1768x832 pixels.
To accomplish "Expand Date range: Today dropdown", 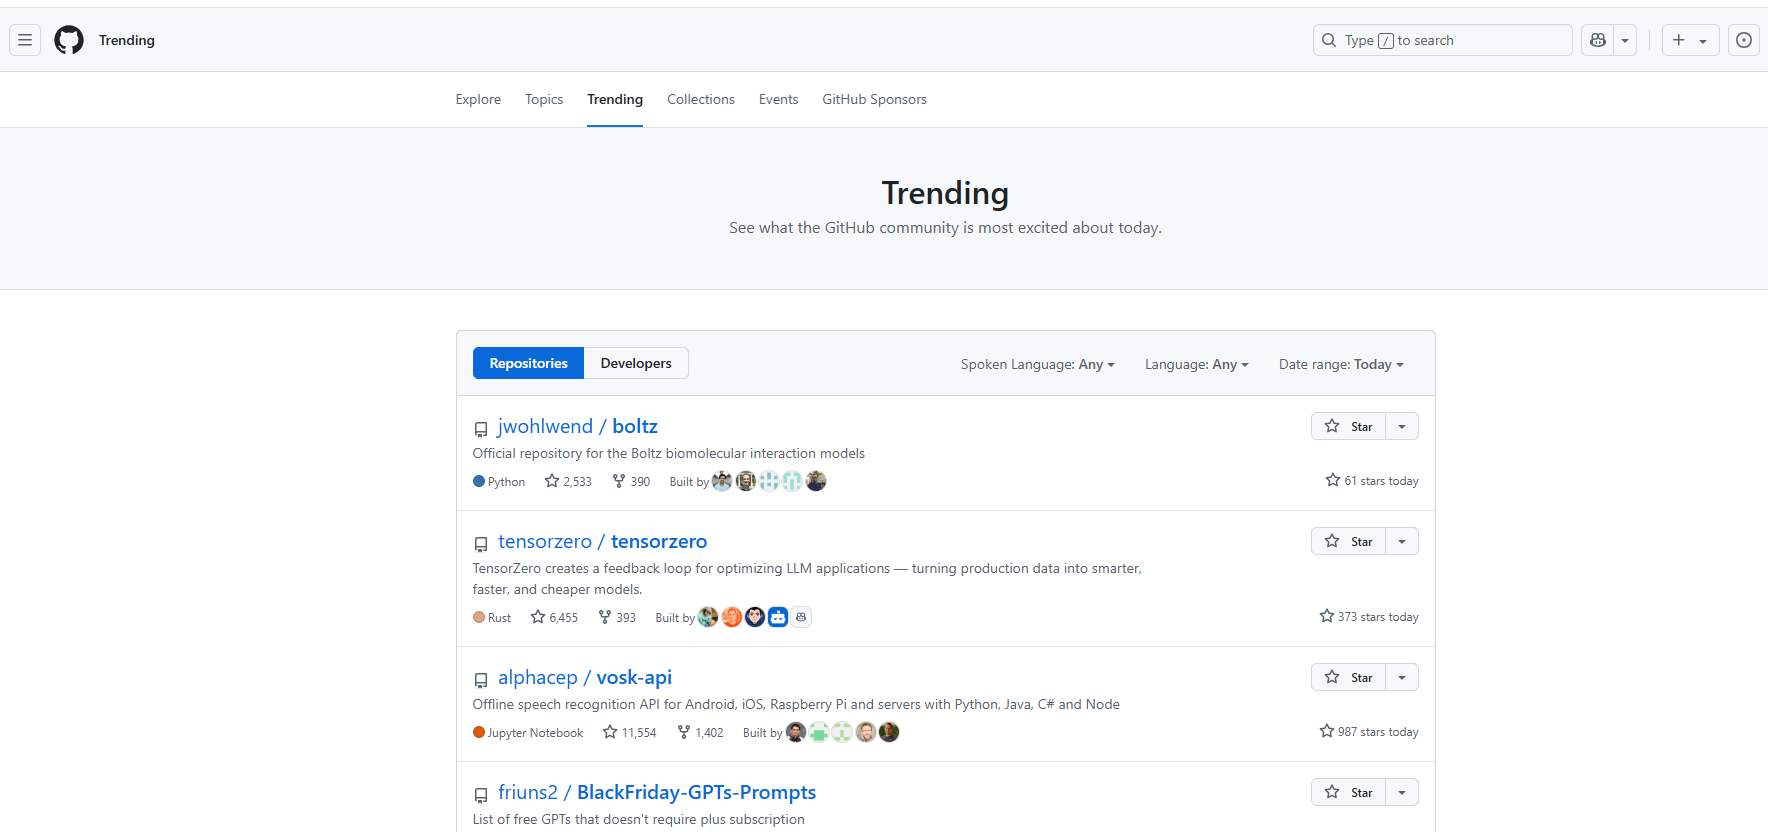I will [1341, 364].
